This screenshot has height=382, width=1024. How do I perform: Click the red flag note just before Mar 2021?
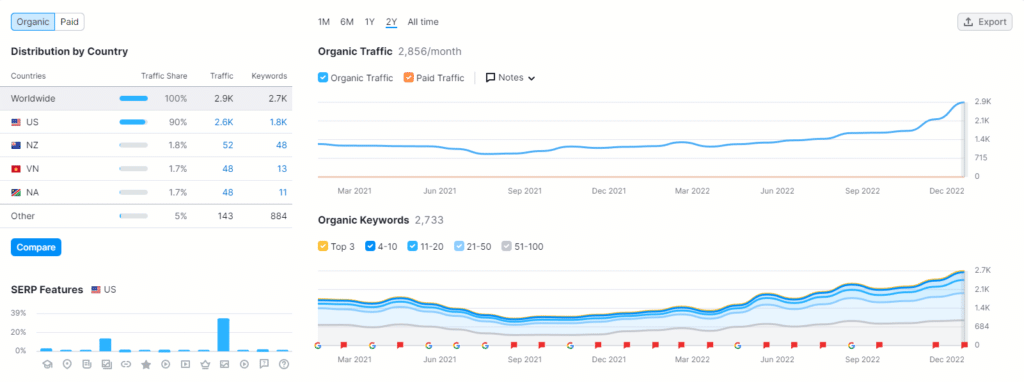pyautogui.click(x=344, y=345)
